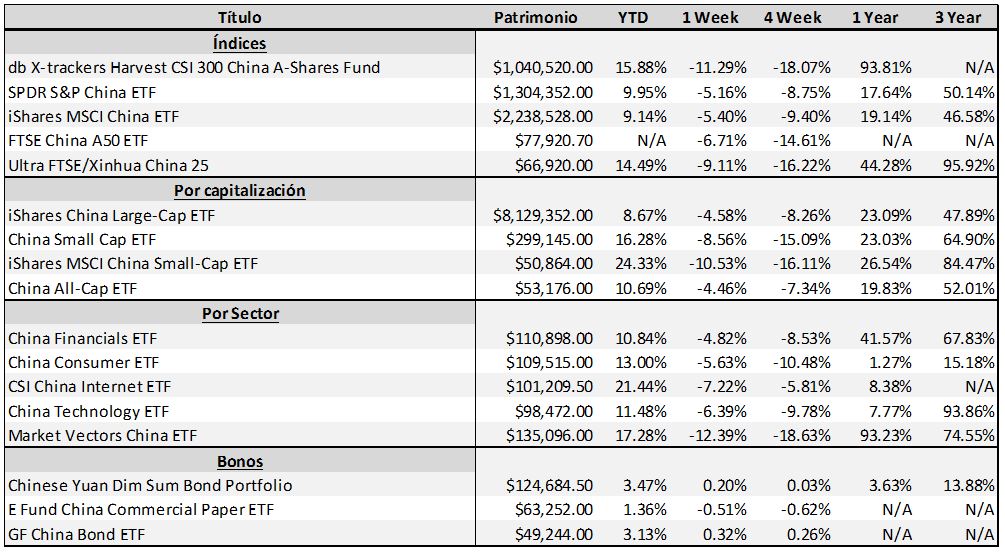Screen dimensions: 1005x552
Task: Click the 95.92% three-year return cell
Action: 969,165
